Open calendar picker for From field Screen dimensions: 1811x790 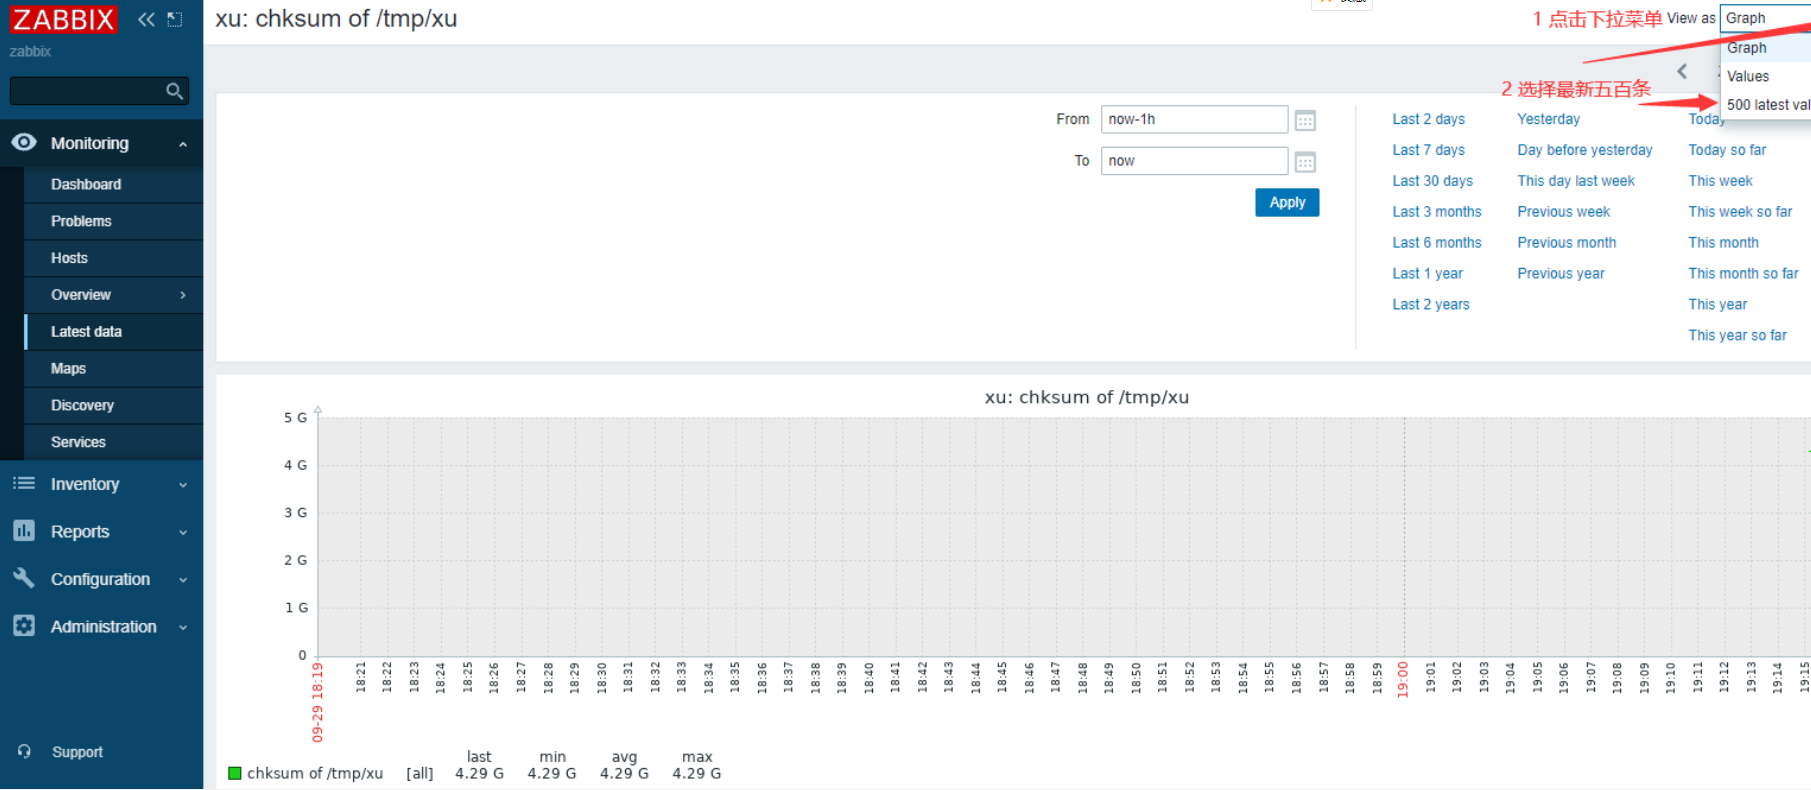[1305, 120]
